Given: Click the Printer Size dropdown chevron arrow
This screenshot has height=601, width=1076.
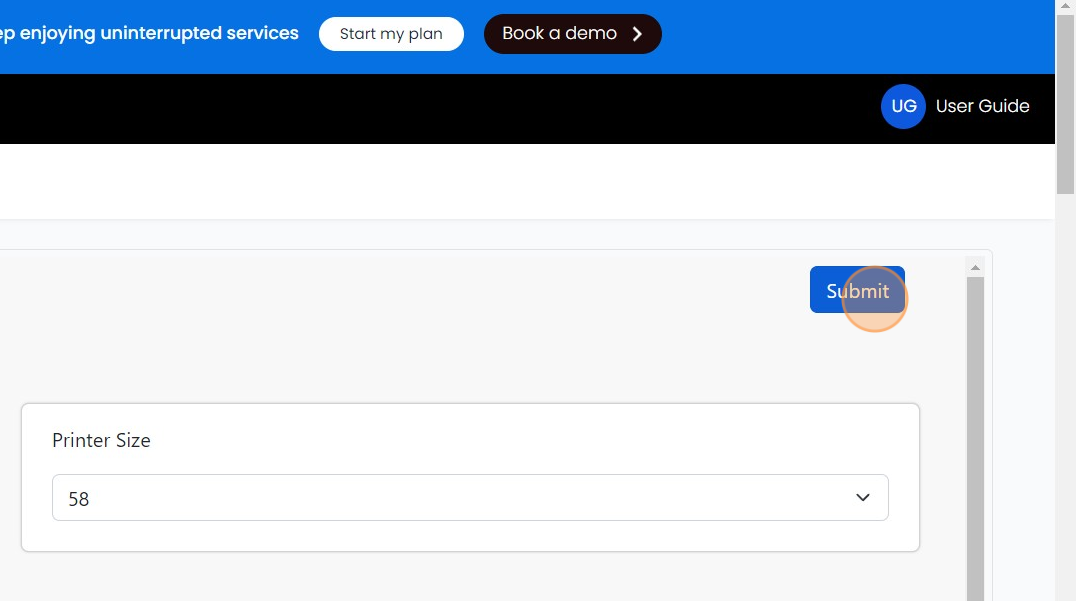Looking at the screenshot, I should 862,498.
